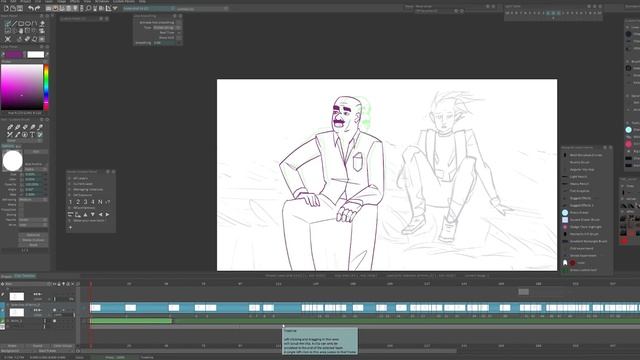Select the light blue round eraser preset icon

click(565, 213)
